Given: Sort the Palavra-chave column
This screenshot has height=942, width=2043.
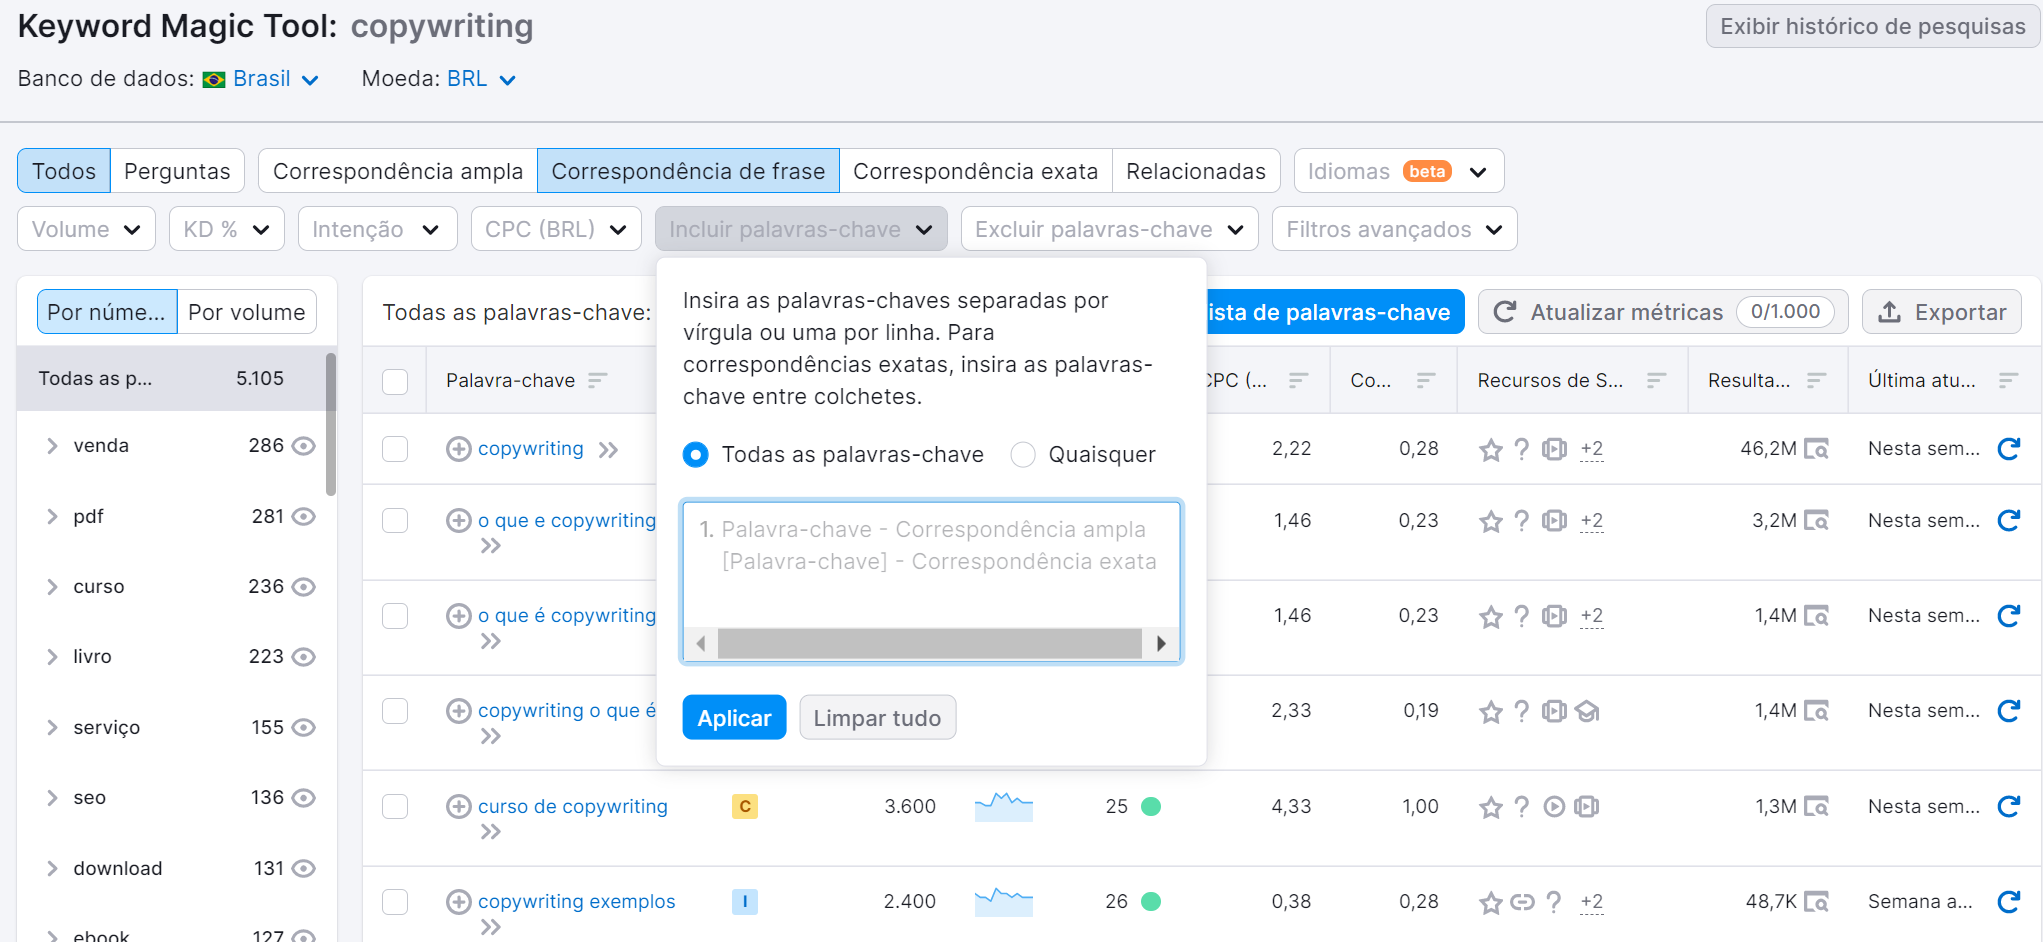Looking at the screenshot, I should point(598,380).
